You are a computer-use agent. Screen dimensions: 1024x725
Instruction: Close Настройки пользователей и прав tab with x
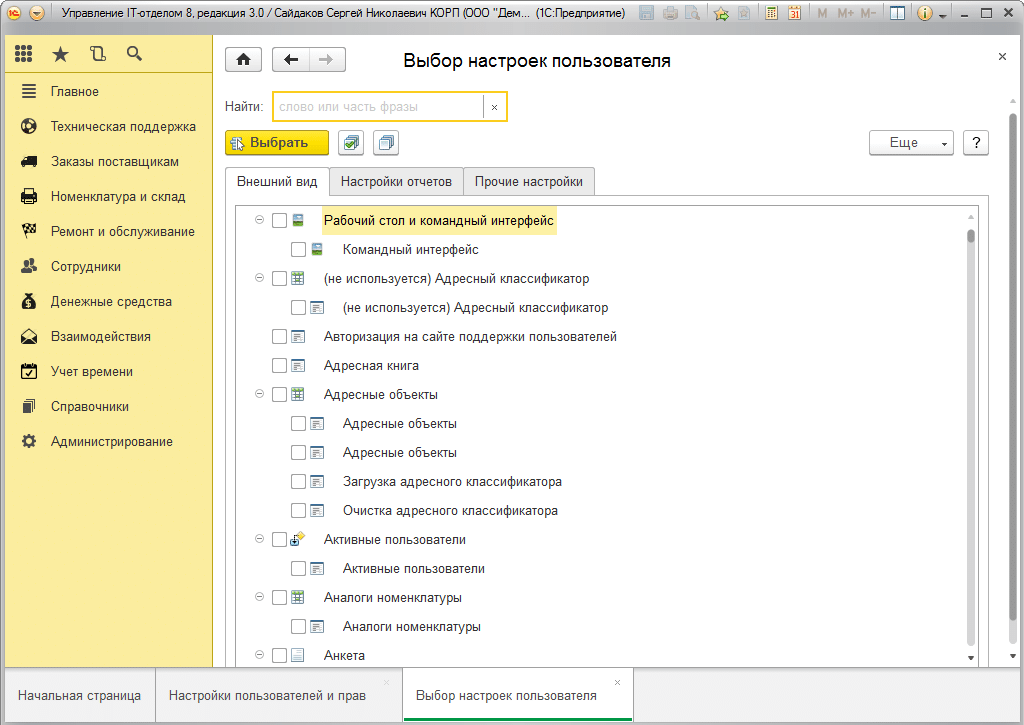coord(387,683)
